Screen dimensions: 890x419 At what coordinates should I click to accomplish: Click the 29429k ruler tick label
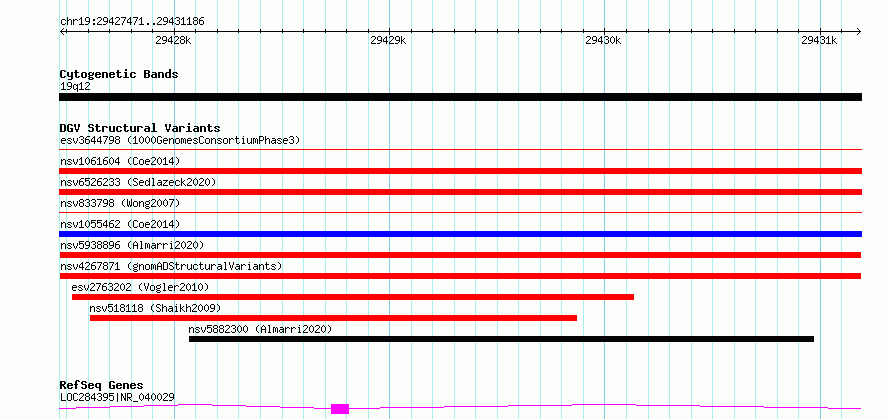388,40
